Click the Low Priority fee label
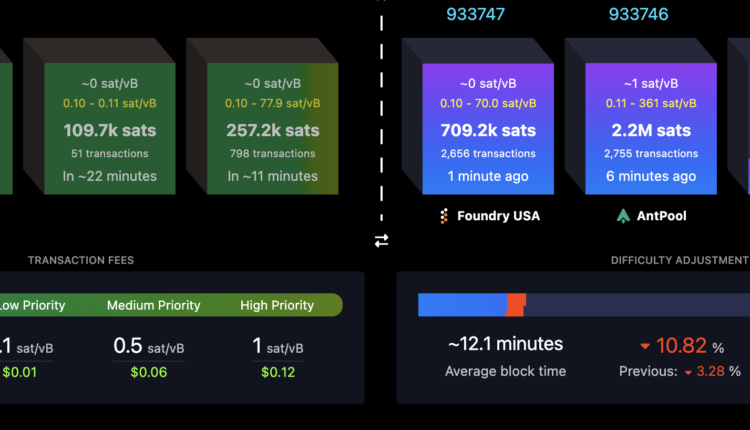The width and height of the screenshot is (750, 430). coord(30,305)
